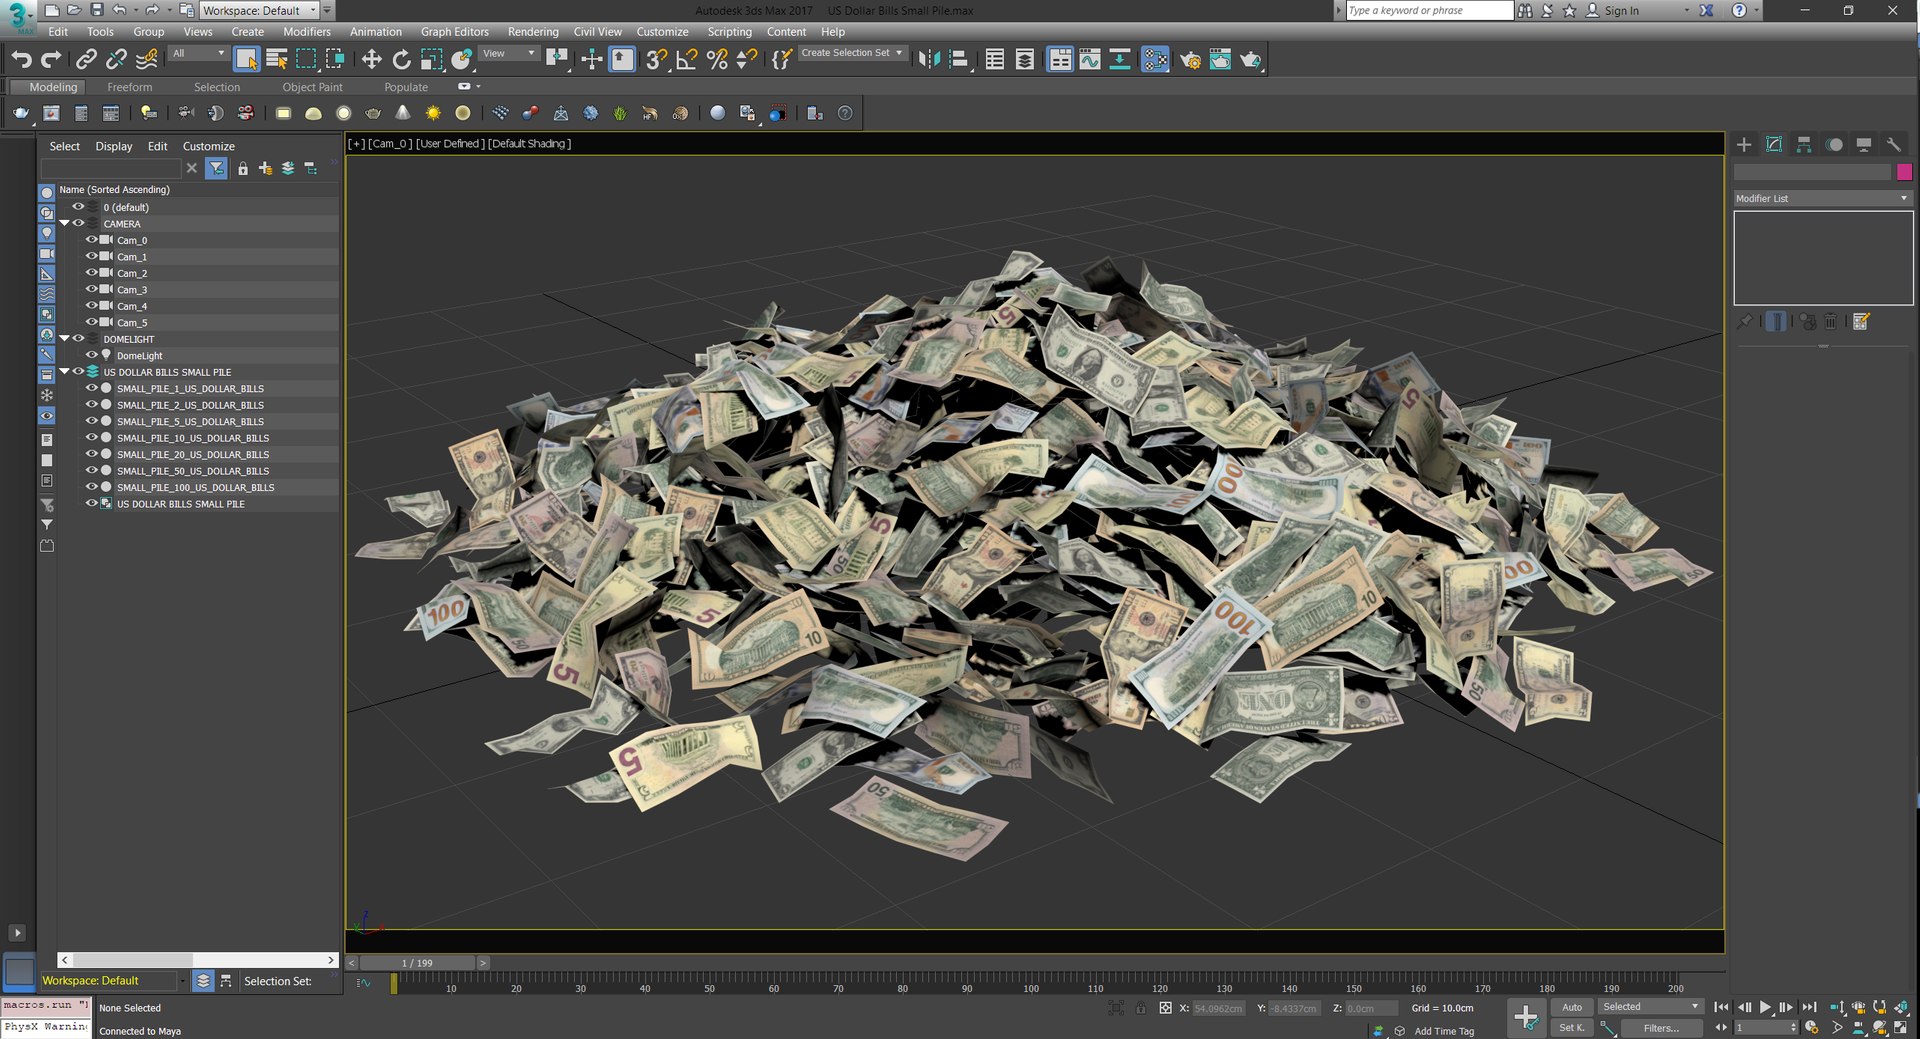Collapse the CAMERA layer tree
Screen dimensions: 1920x1039
(64, 223)
